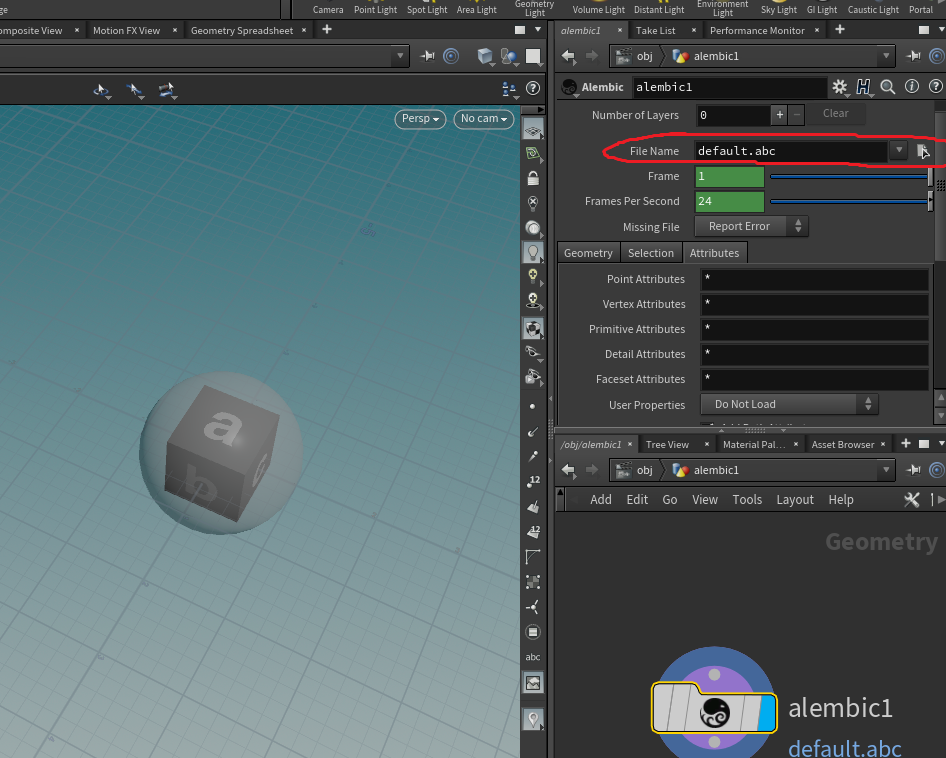Open the file chooser next to File Name
Viewport: 946px width, 758px height.
(923, 151)
